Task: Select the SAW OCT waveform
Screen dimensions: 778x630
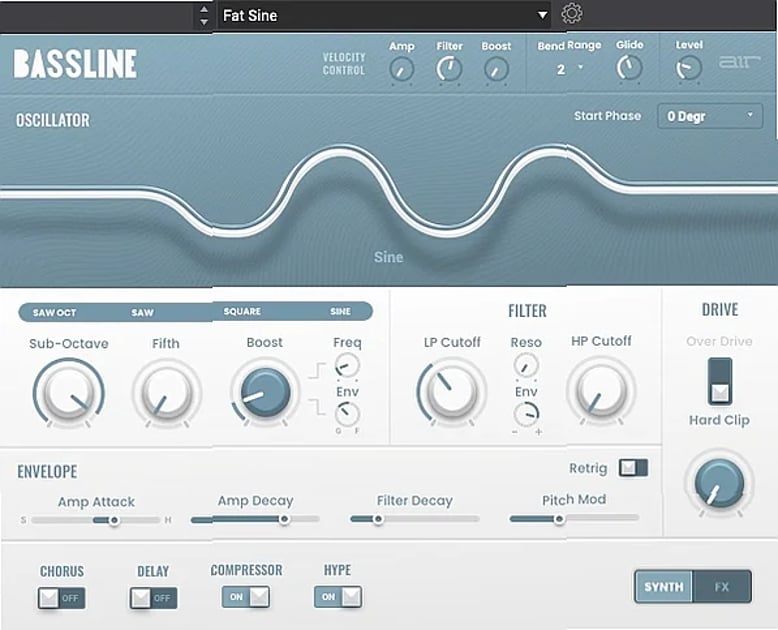Action: click(55, 313)
